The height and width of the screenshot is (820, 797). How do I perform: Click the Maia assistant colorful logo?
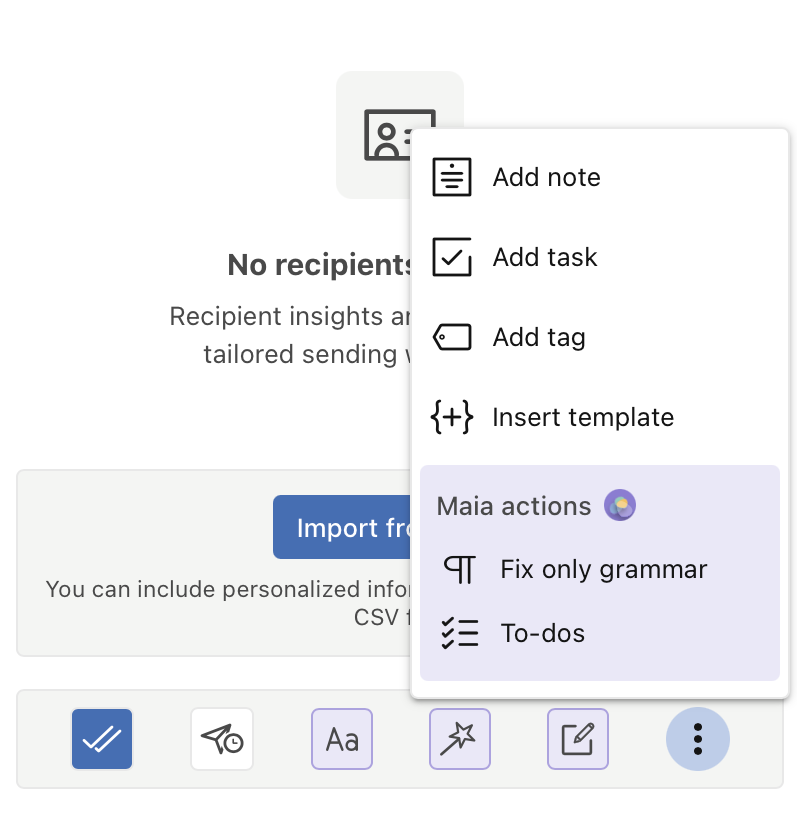pyautogui.click(x=620, y=505)
